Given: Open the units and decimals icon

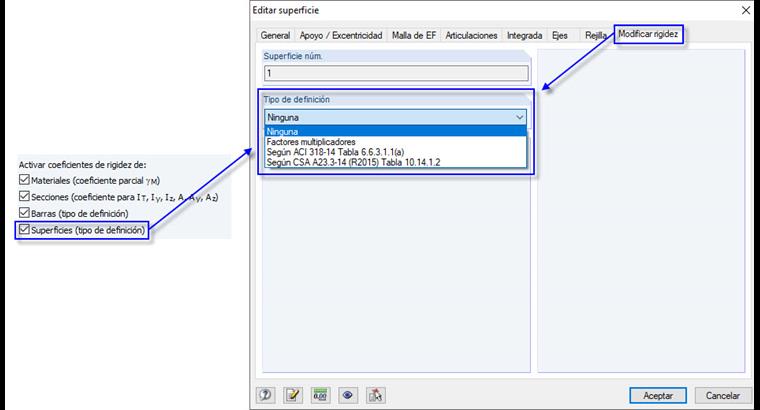Looking at the screenshot, I should click(320, 395).
